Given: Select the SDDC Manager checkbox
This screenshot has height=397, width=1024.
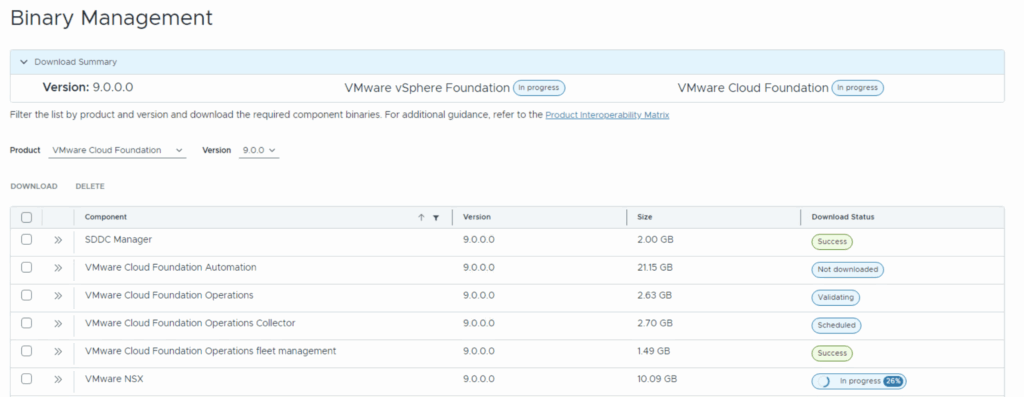Looking at the screenshot, I should coord(26,240).
